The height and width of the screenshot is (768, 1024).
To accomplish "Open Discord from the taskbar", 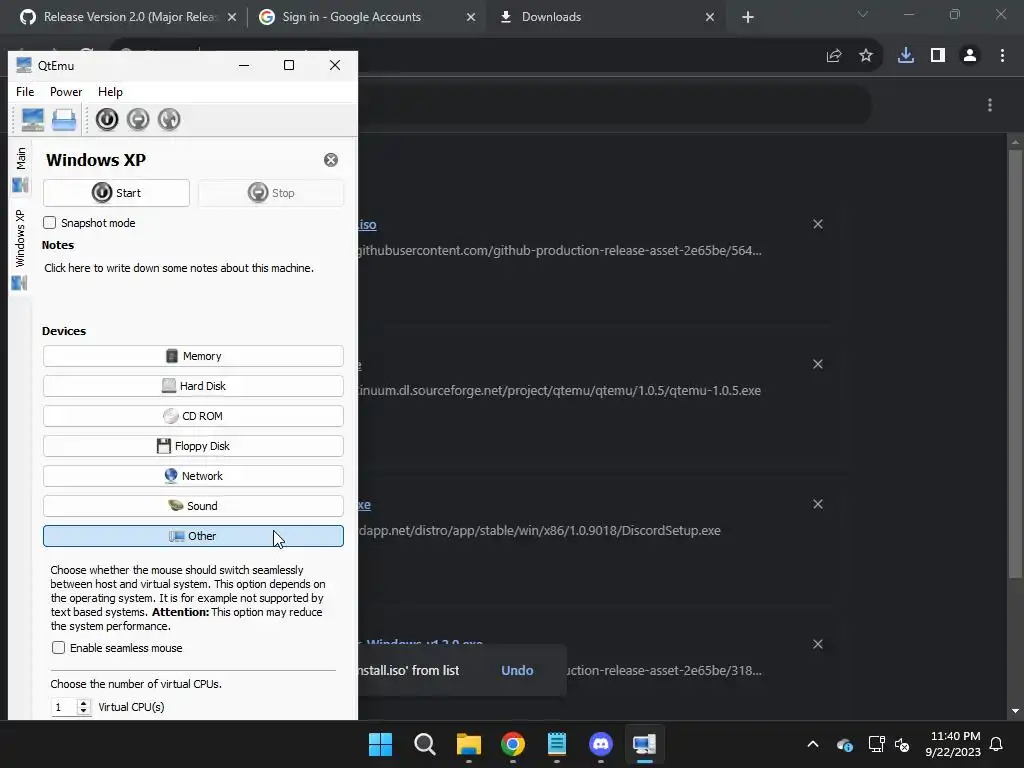I will point(601,744).
